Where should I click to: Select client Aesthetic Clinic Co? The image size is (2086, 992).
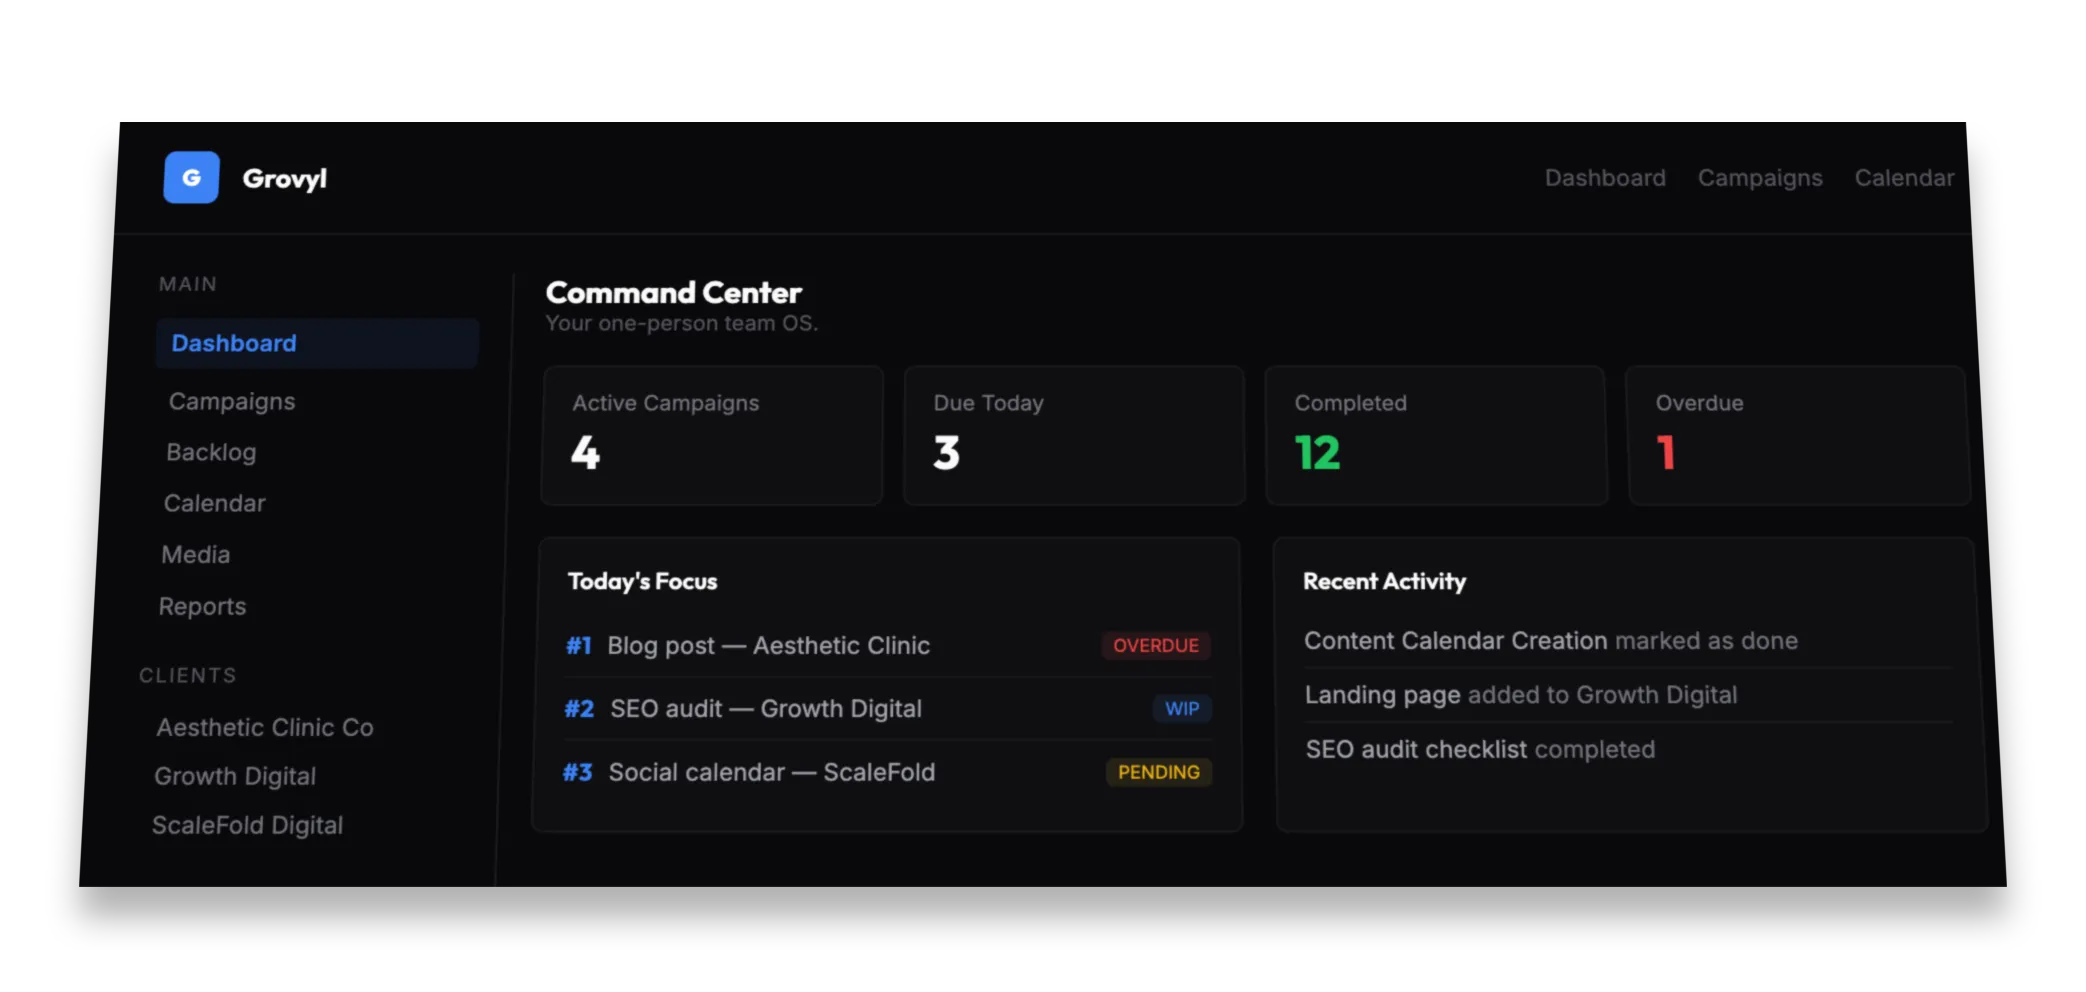[x=265, y=727]
